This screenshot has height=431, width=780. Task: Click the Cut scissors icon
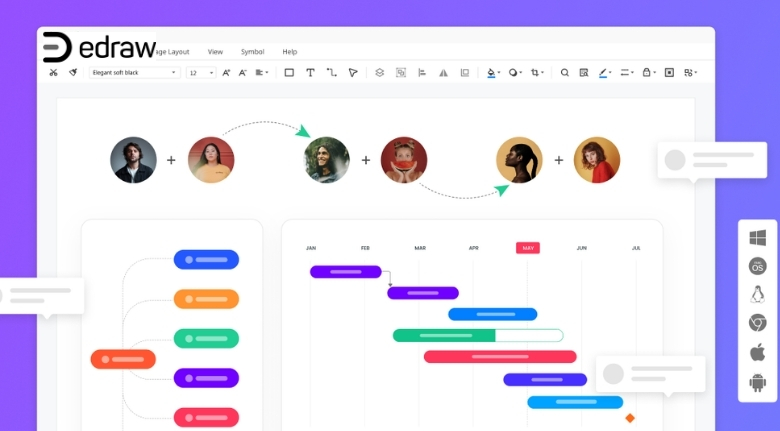(x=53, y=73)
